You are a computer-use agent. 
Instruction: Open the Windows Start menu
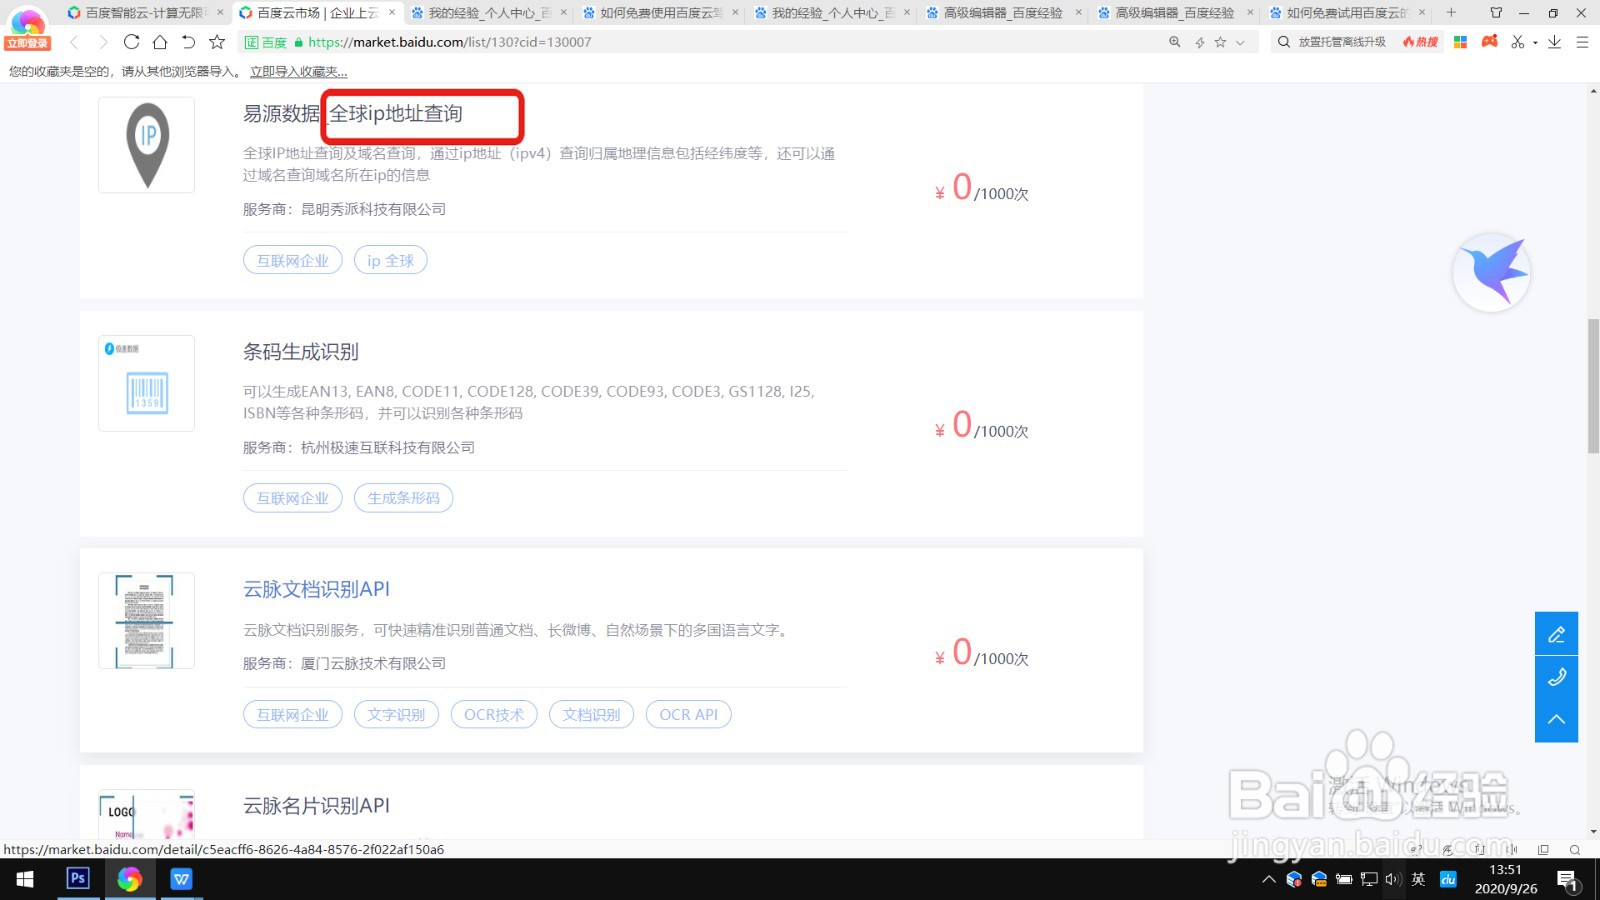[x=25, y=879]
